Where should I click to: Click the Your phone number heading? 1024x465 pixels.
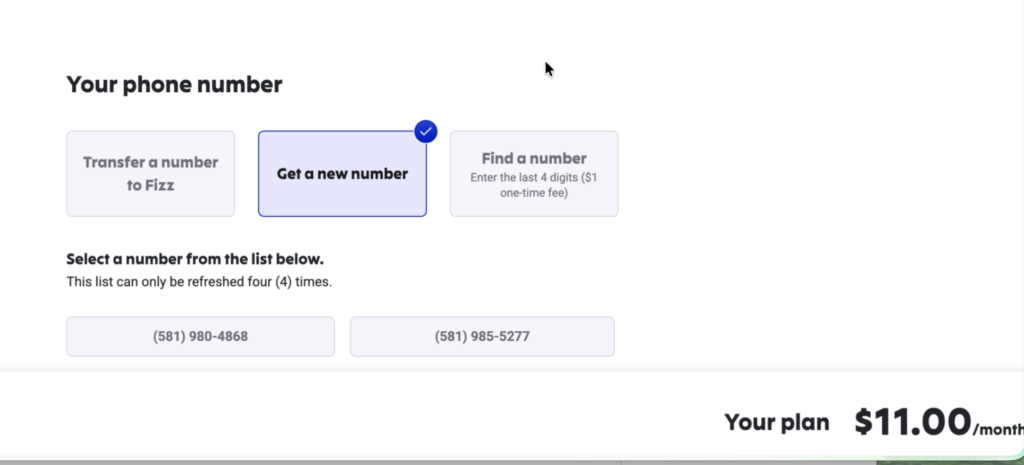click(x=174, y=85)
